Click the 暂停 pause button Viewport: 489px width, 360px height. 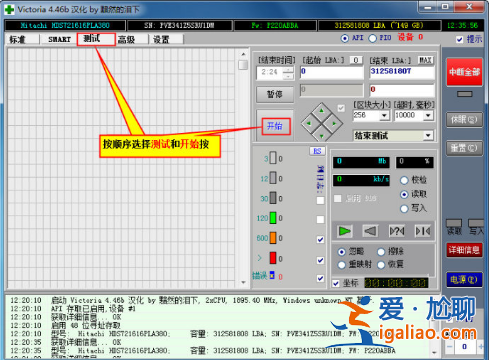tap(275, 94)
